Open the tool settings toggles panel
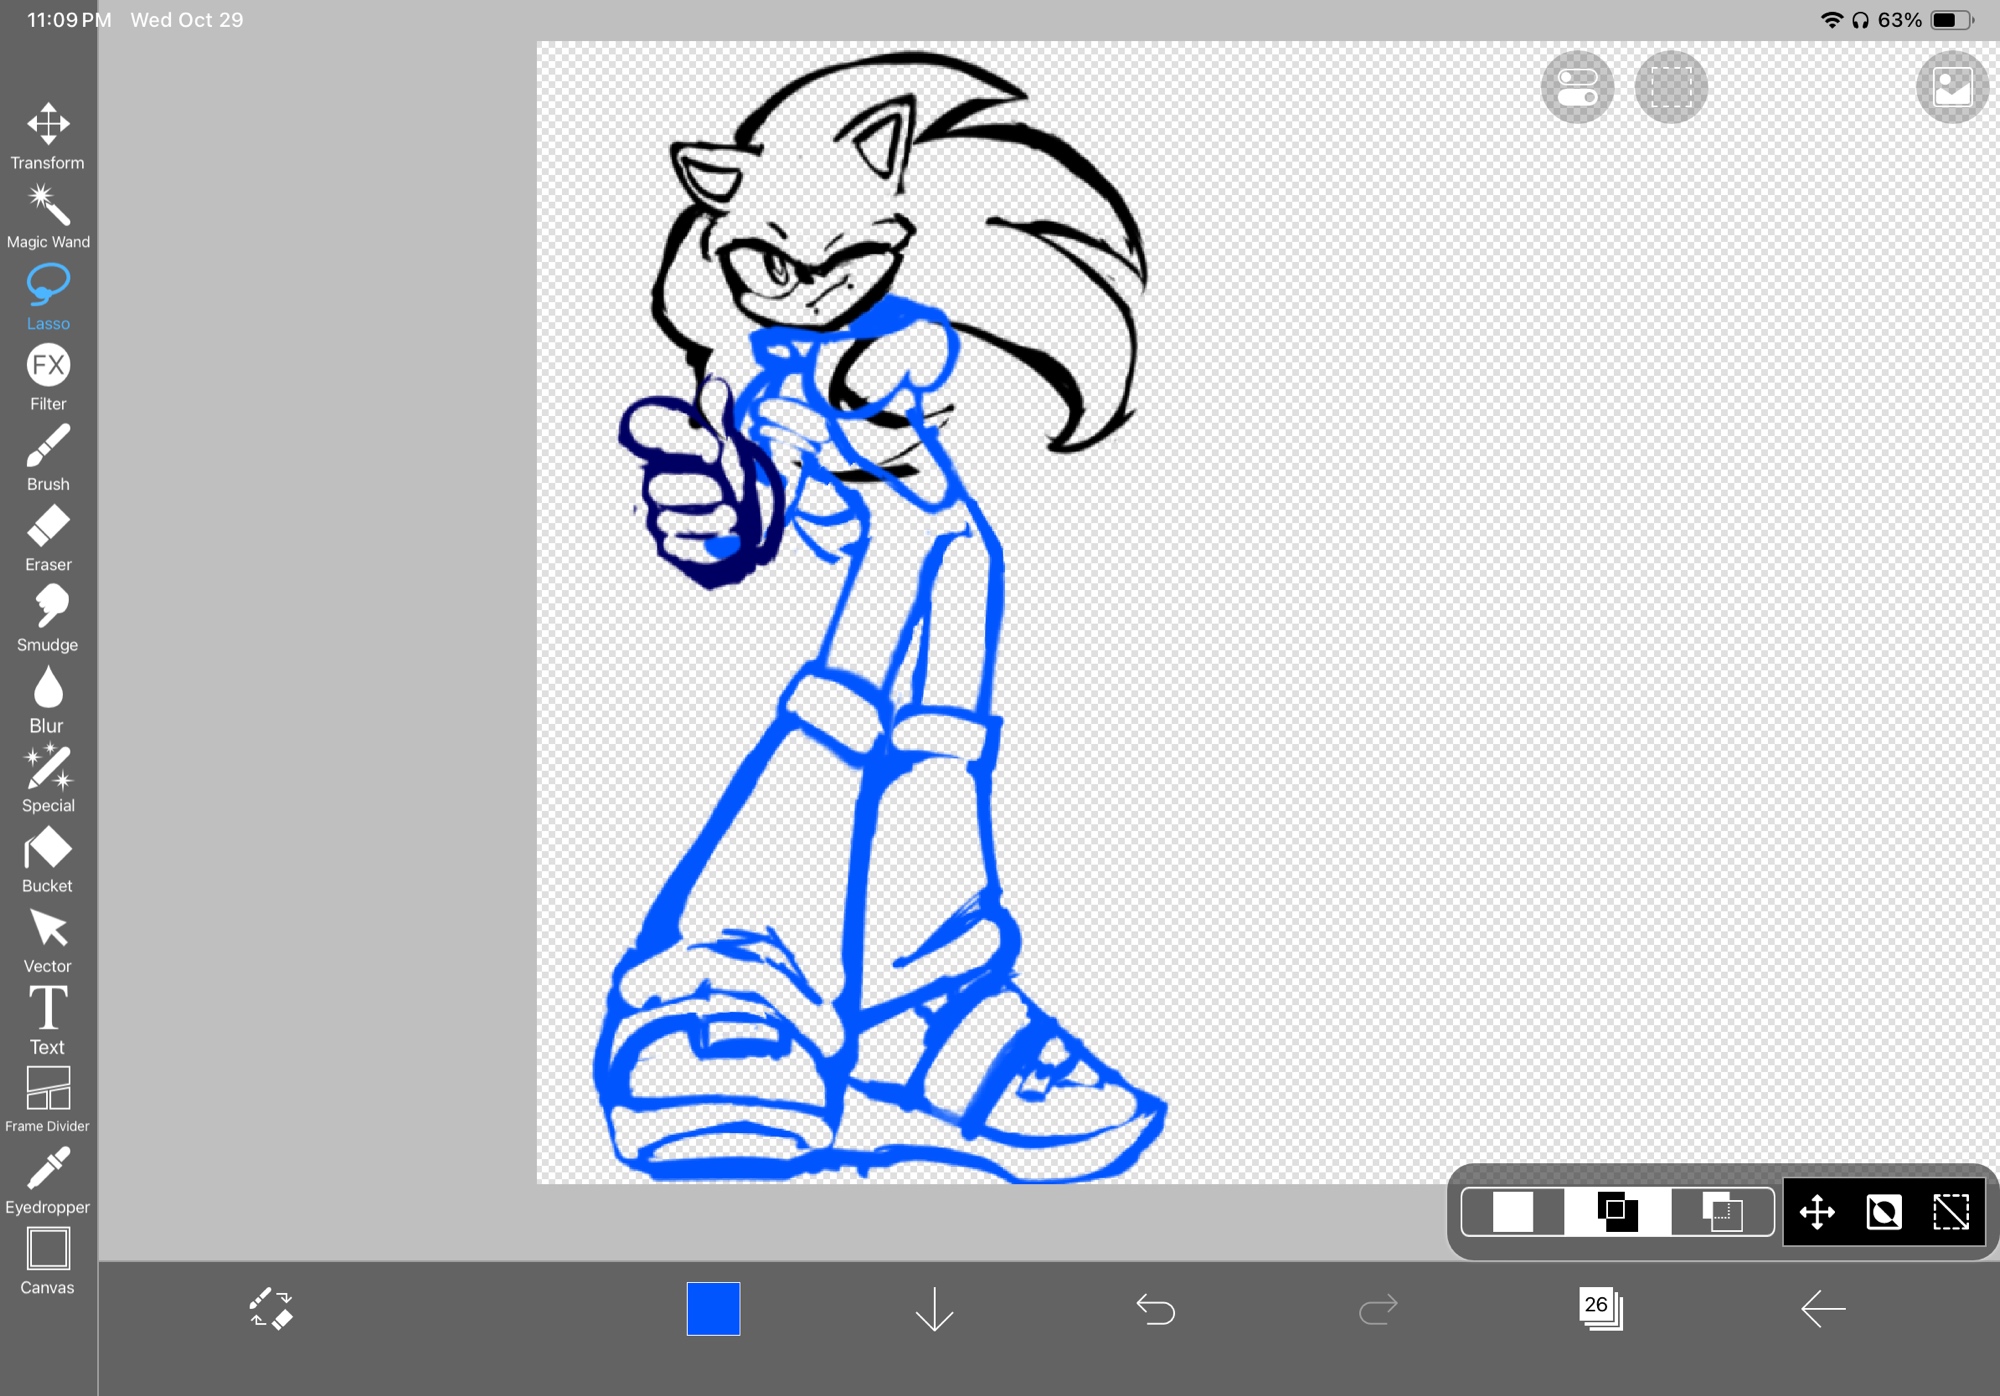 coord(1577,87)
